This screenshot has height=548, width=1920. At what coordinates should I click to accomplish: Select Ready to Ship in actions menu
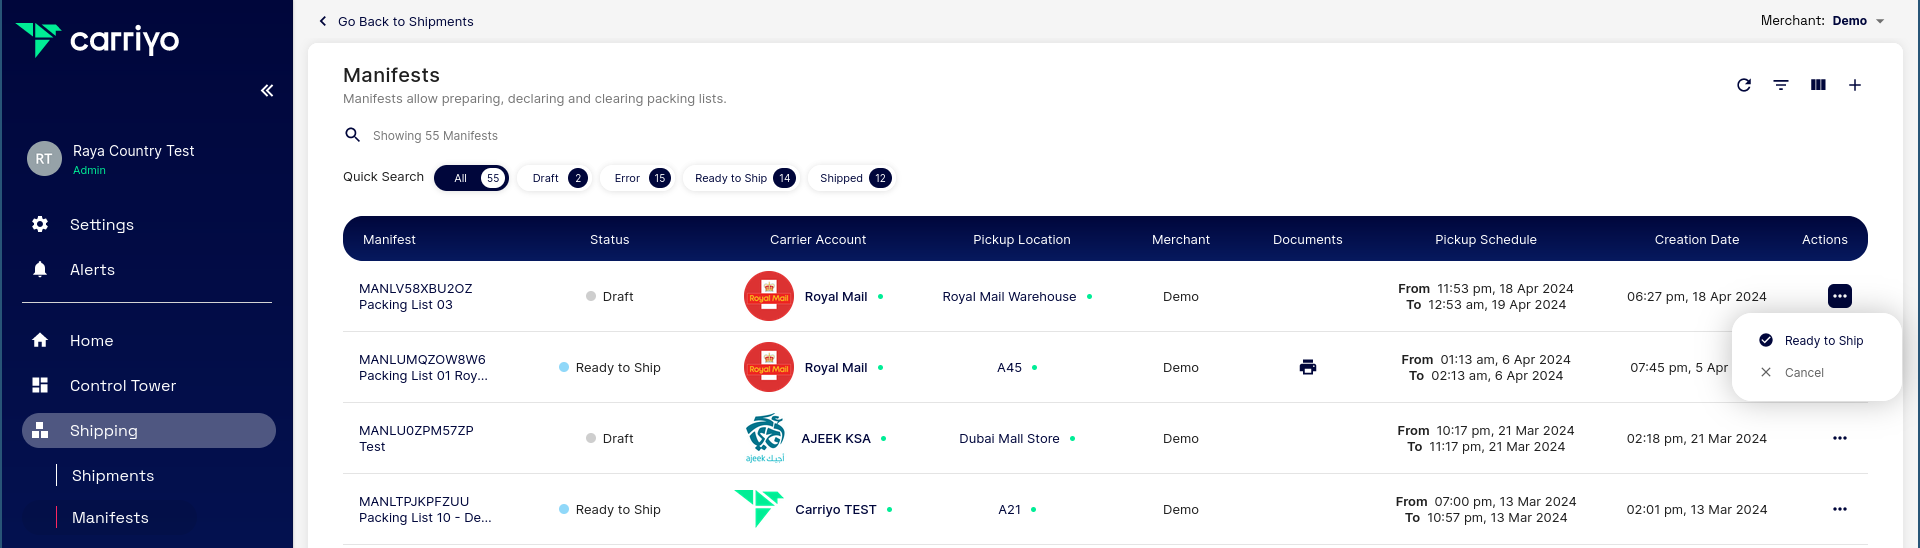click(x=1822, y=341)
